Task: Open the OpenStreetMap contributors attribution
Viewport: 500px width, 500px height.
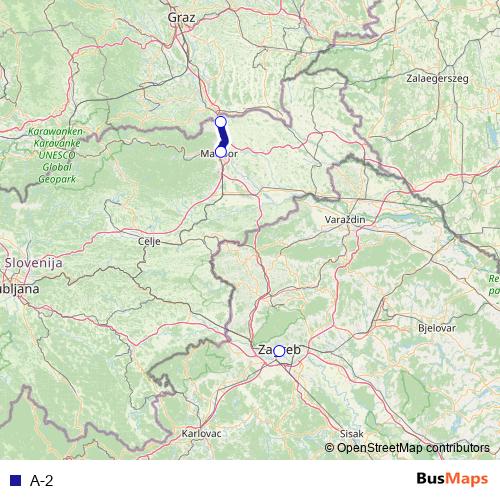Action: (407, 448)
